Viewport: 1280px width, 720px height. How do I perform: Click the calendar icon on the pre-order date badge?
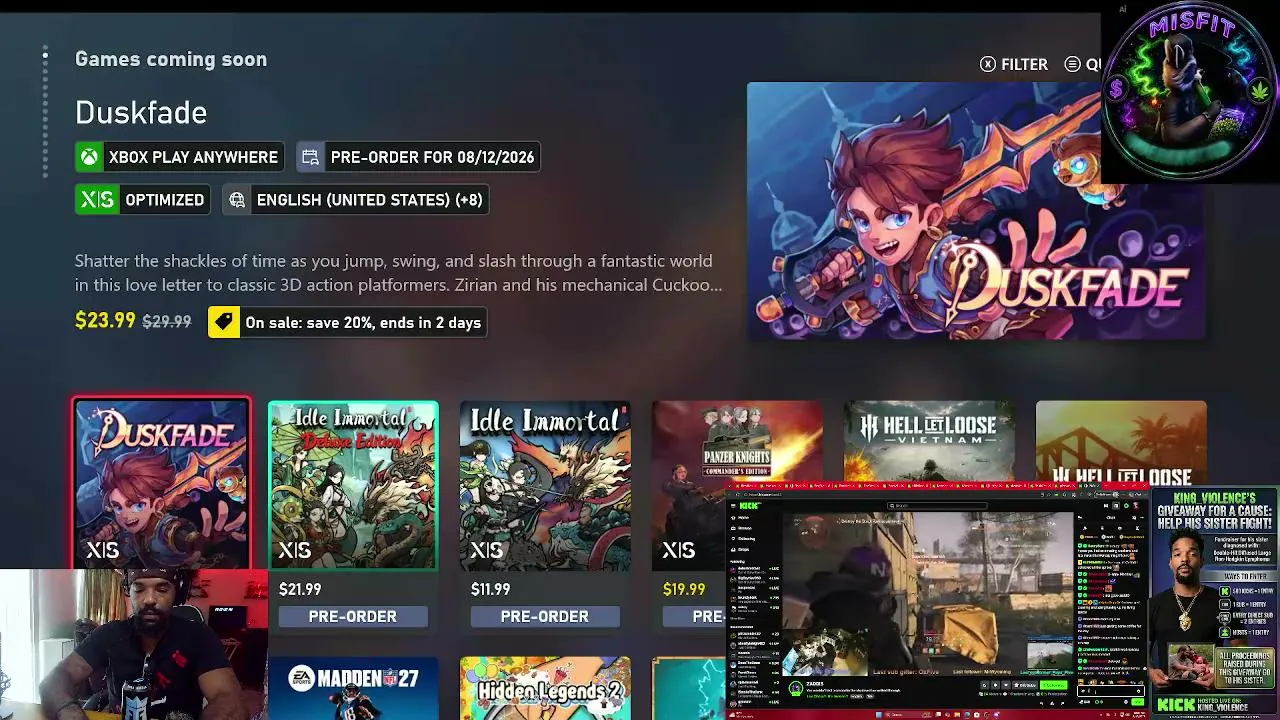(x=311, y=157)
